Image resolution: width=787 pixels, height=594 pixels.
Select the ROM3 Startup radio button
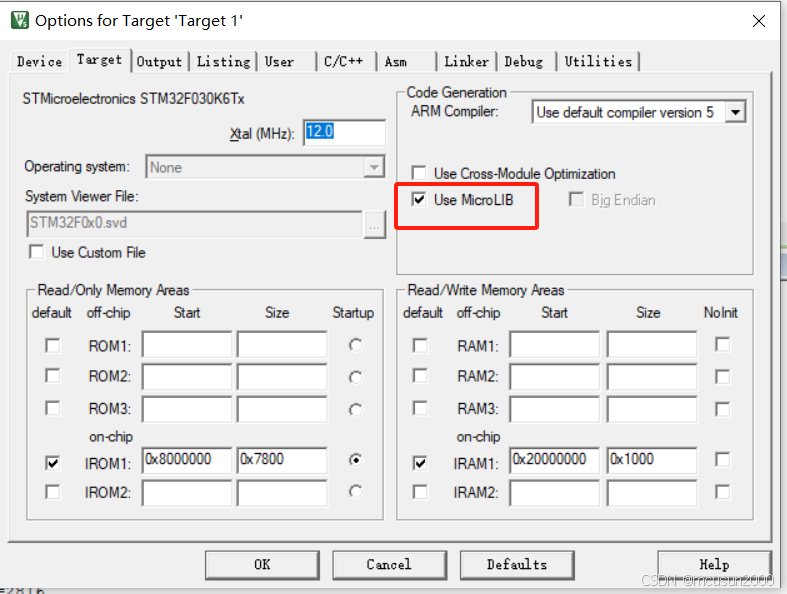click(355, 410)
